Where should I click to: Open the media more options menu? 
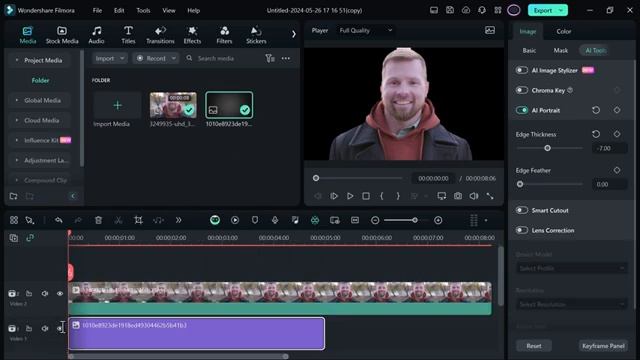286,58
